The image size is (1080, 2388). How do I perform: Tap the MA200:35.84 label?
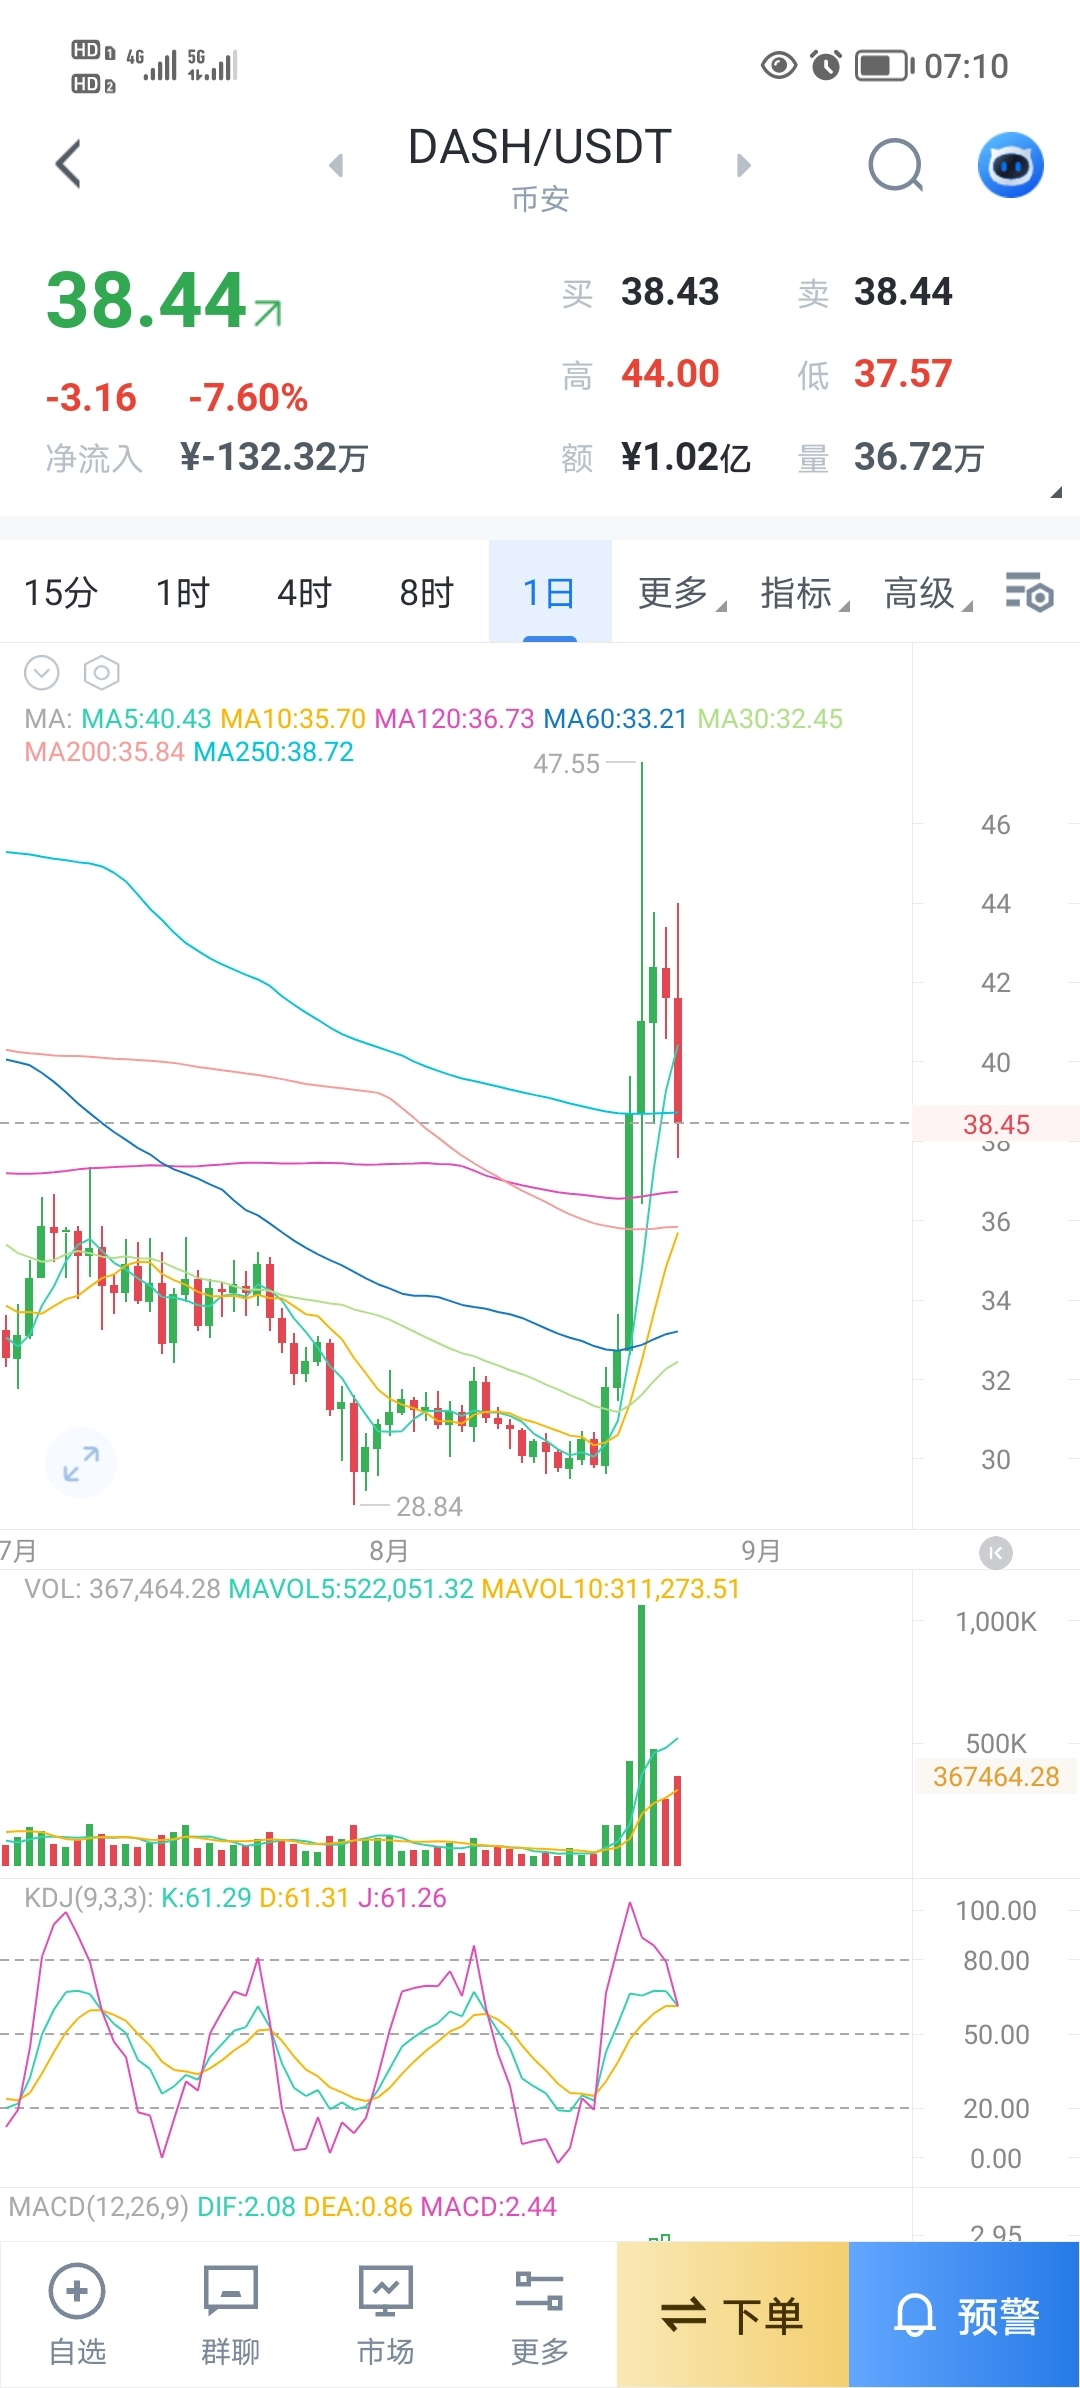click(104, 752)
